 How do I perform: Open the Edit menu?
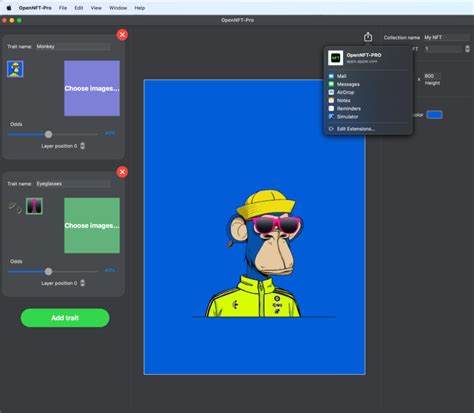[x=79, y=8]
